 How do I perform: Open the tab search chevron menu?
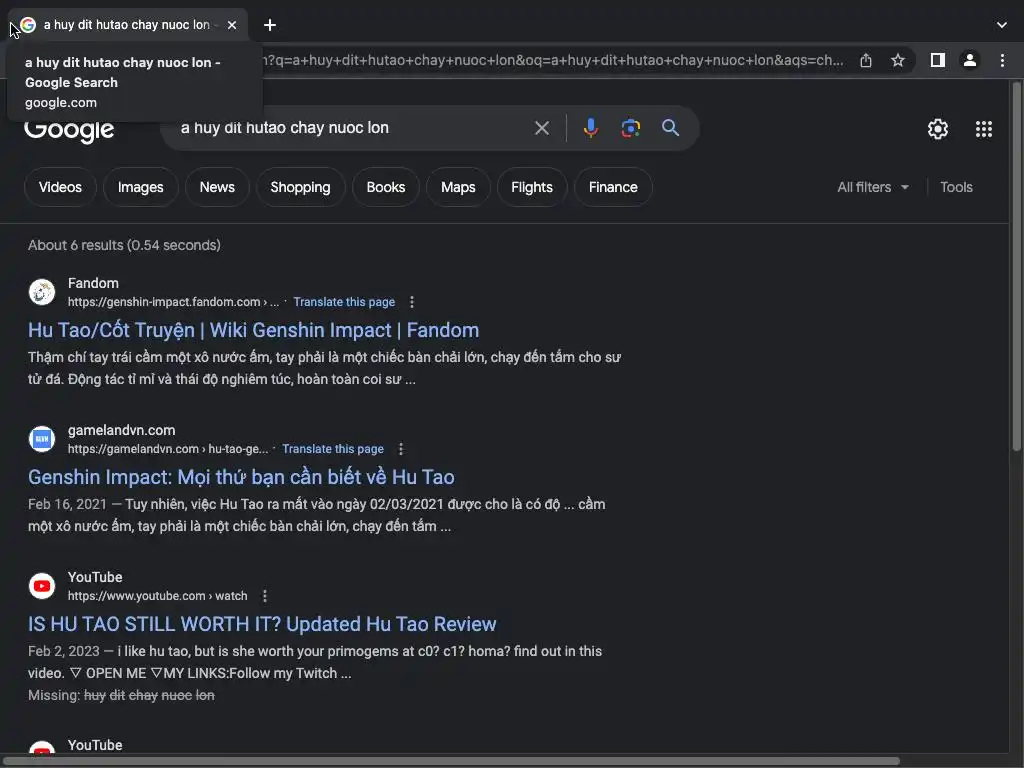(x=1002, y=25)
